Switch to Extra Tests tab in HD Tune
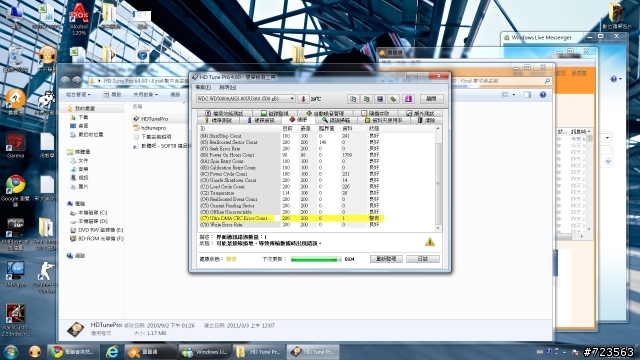 coord(420,113)
